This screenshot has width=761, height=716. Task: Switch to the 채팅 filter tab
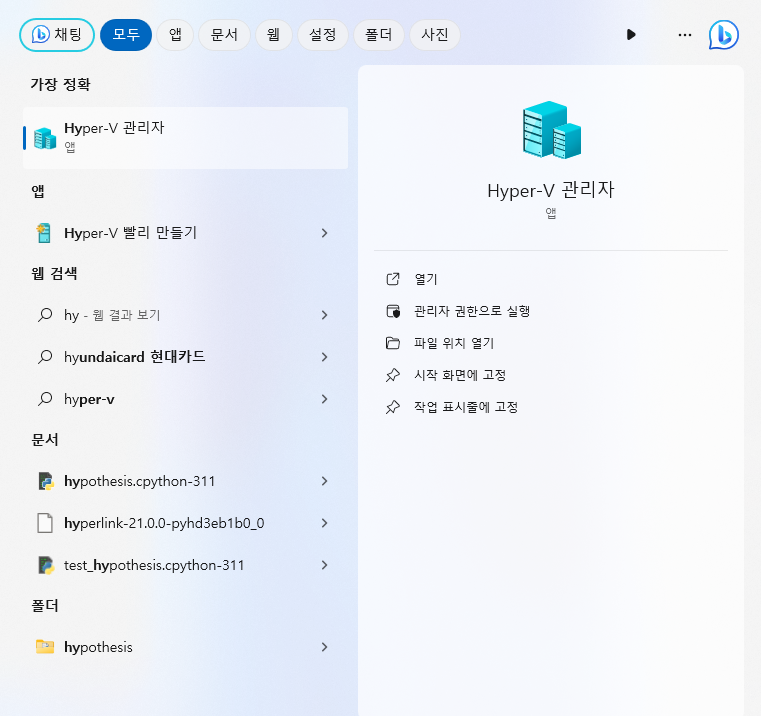57,35
